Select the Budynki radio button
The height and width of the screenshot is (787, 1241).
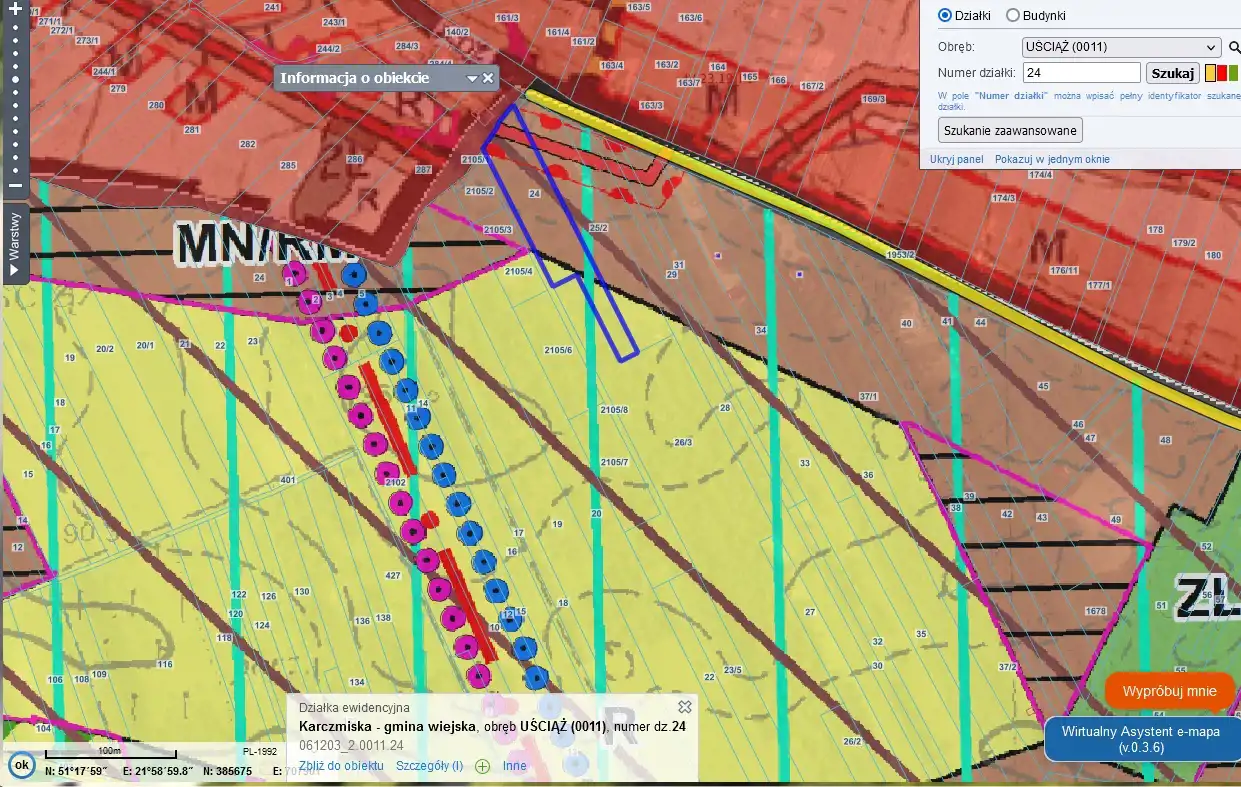[x=1012, y=15]
